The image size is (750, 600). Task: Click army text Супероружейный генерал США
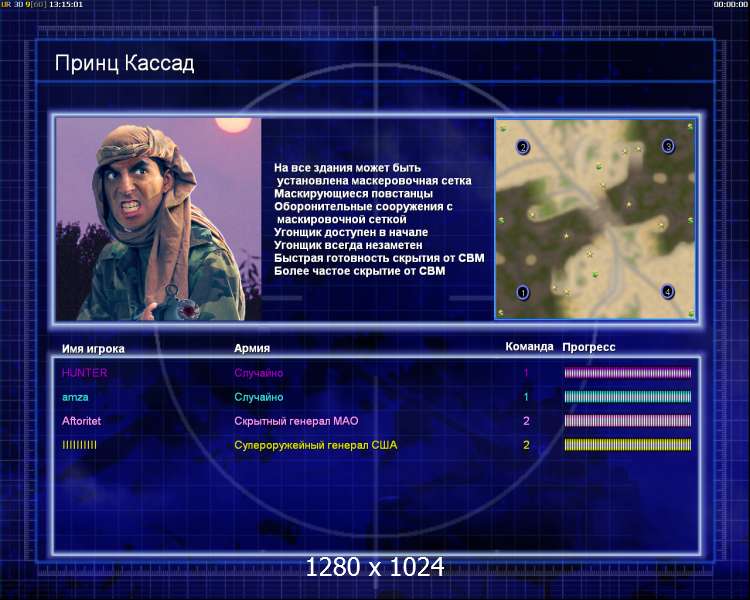tap(316, 445)
